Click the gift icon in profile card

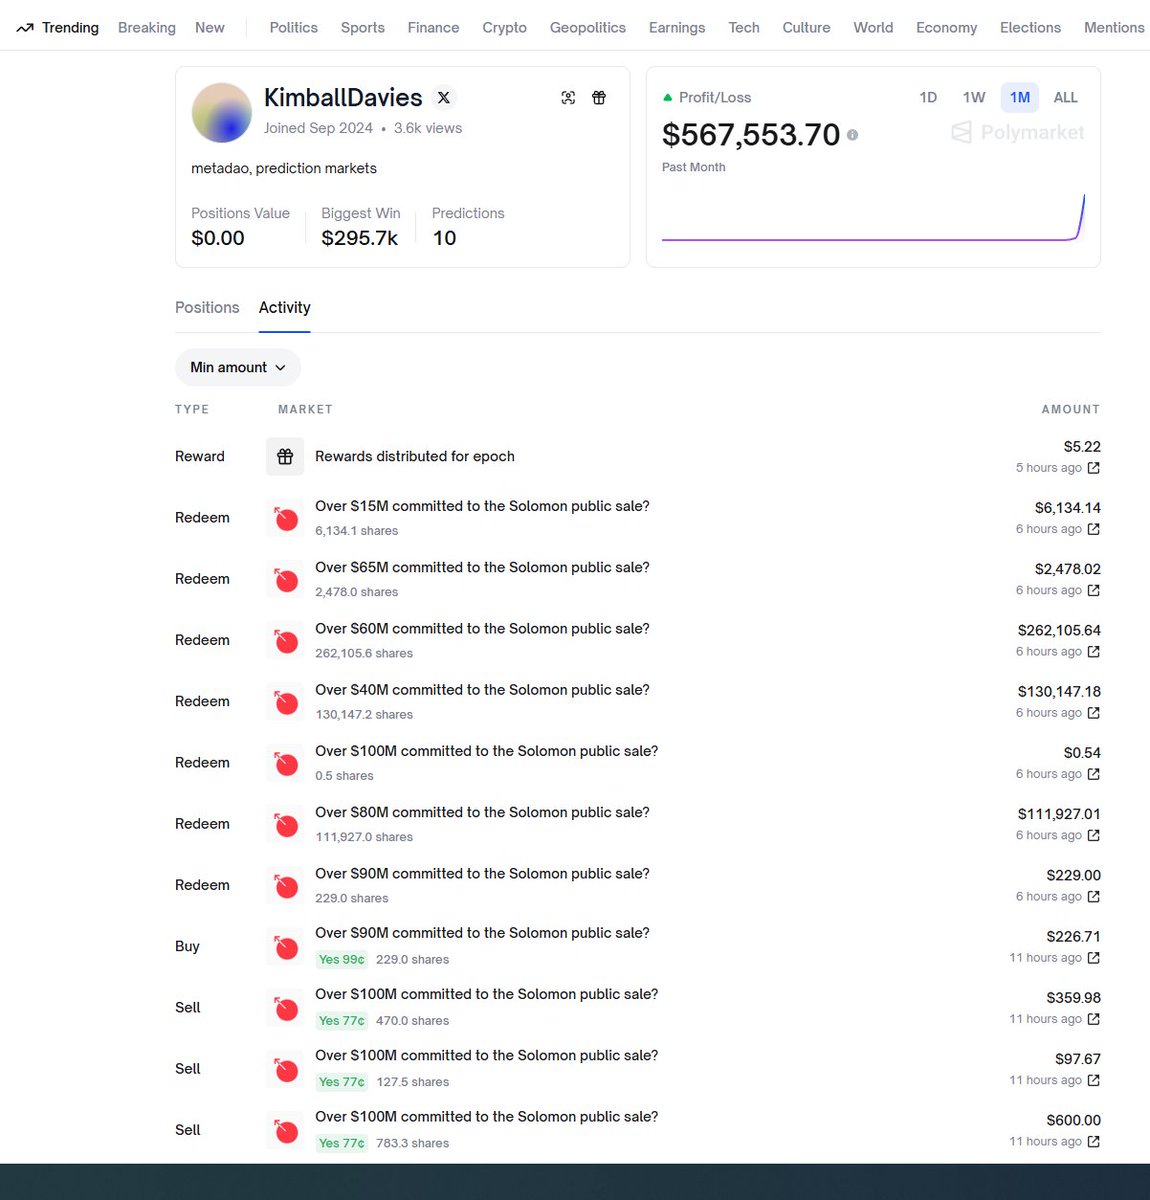pyautogui.click(x=599, y=97)
